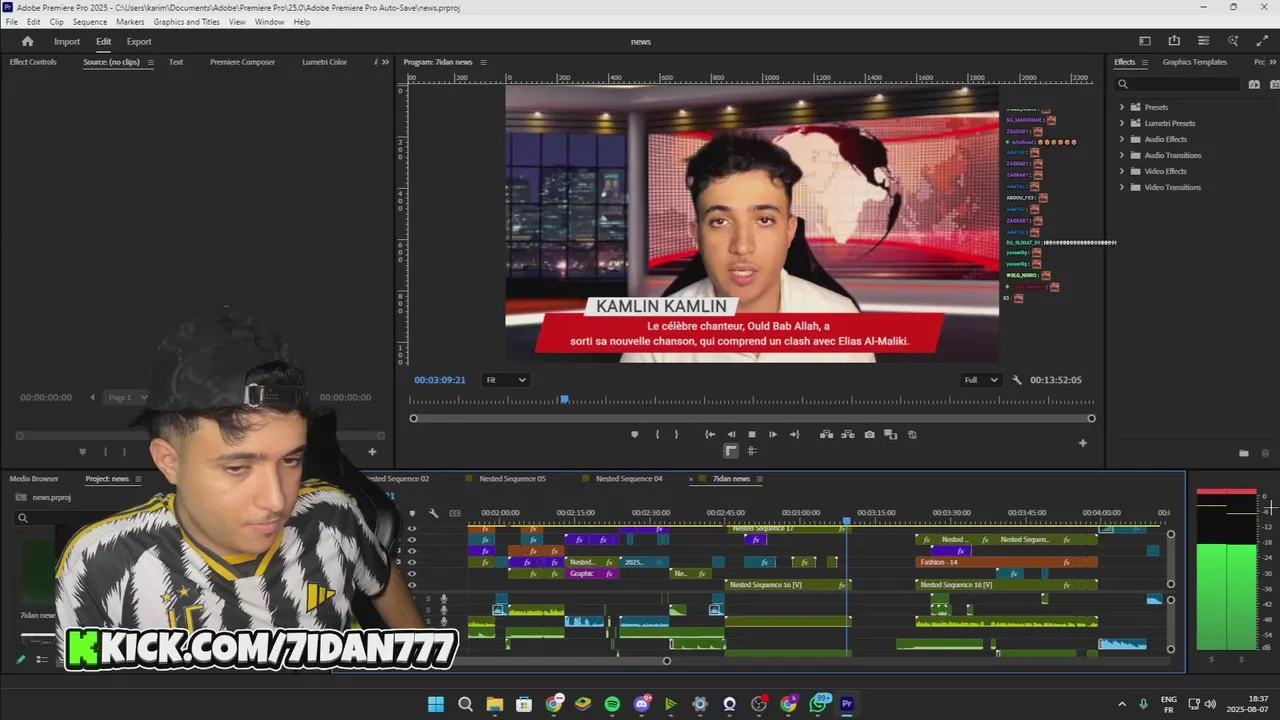Open the Full playback resolution dropdown
The height and width of the screenshot is (720, 1280).
981,380
